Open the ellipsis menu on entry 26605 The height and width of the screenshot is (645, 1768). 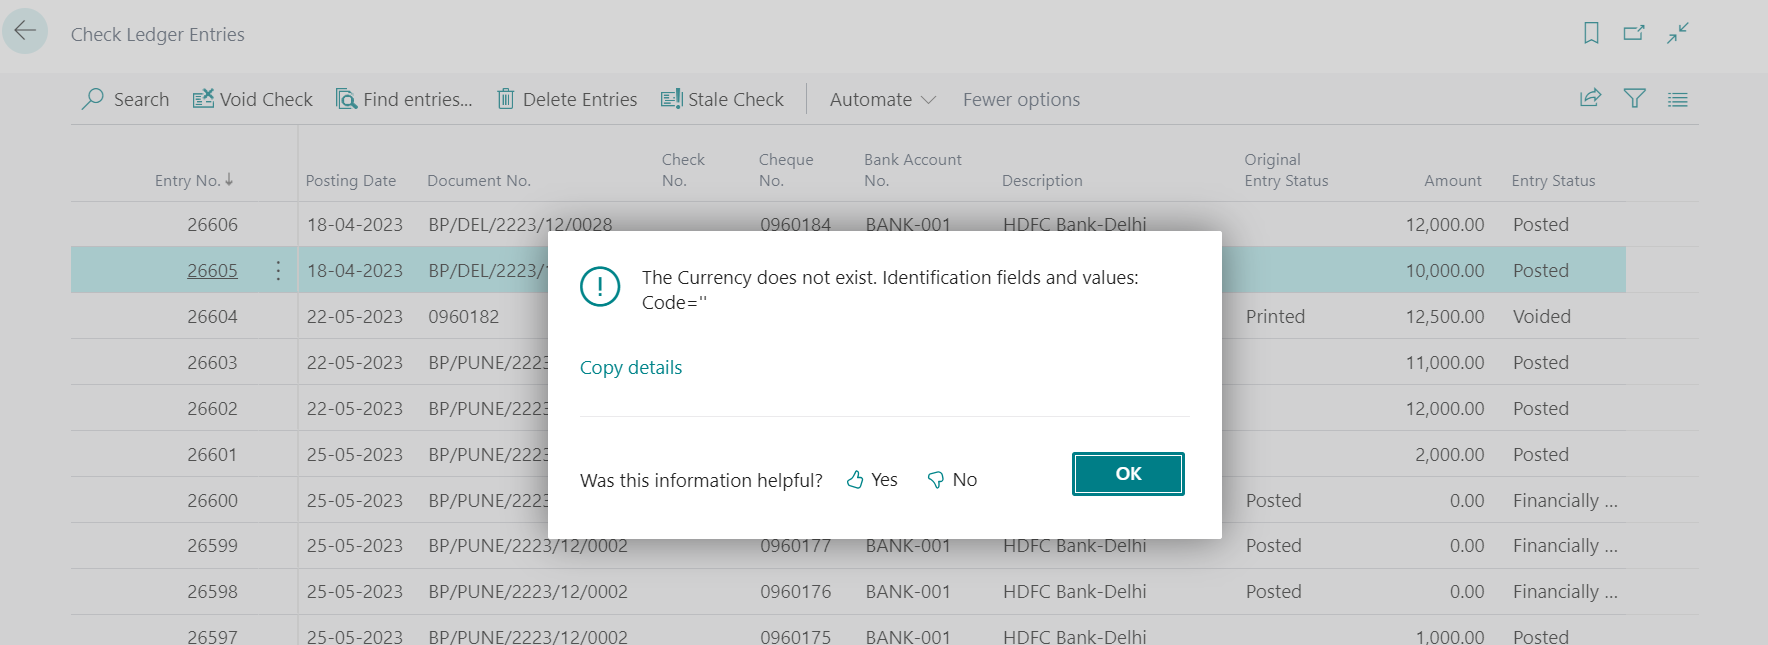(277, 269)
